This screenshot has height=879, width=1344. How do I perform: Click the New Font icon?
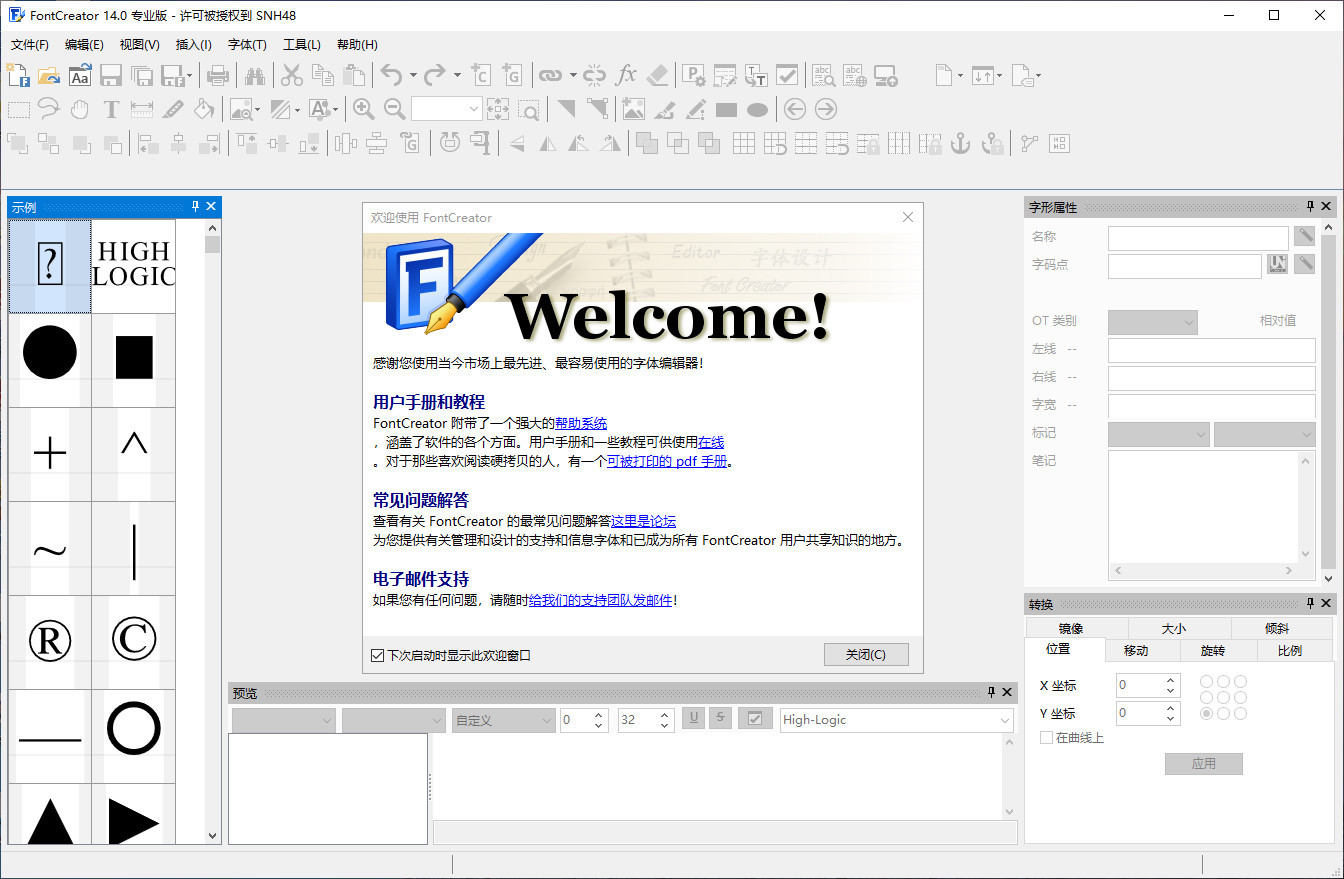point(18,75)
